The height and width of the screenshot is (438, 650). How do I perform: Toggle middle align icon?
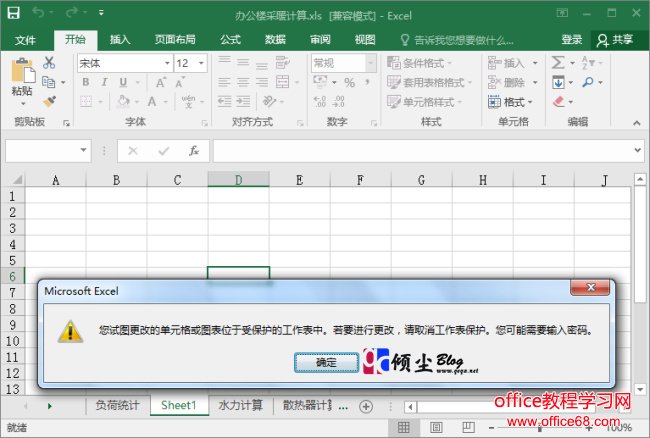243,63
